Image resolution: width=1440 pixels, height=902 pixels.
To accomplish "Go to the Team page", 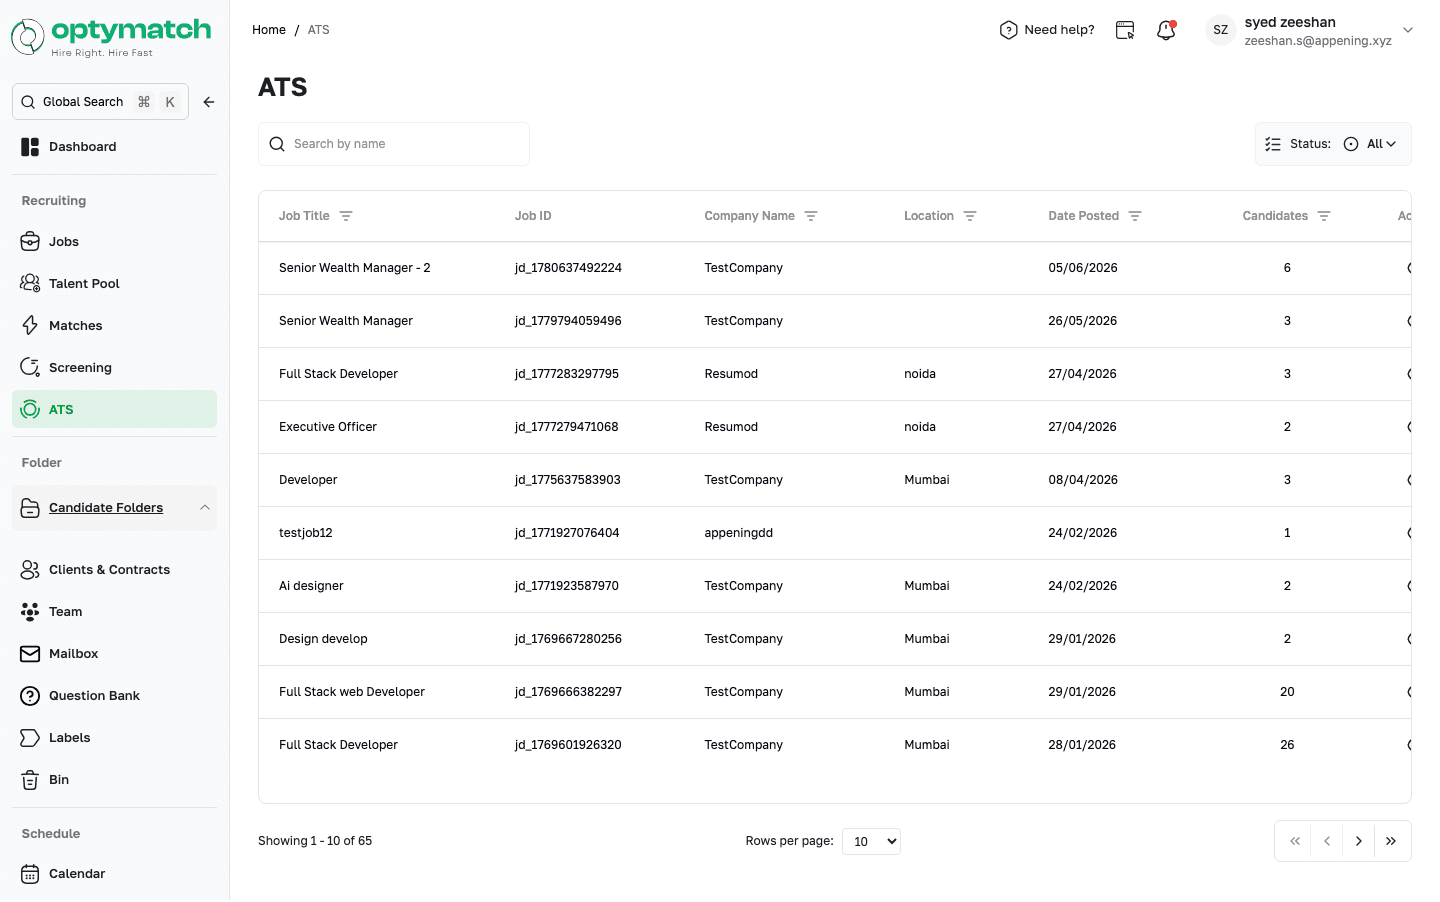I will tap(114, 612).
